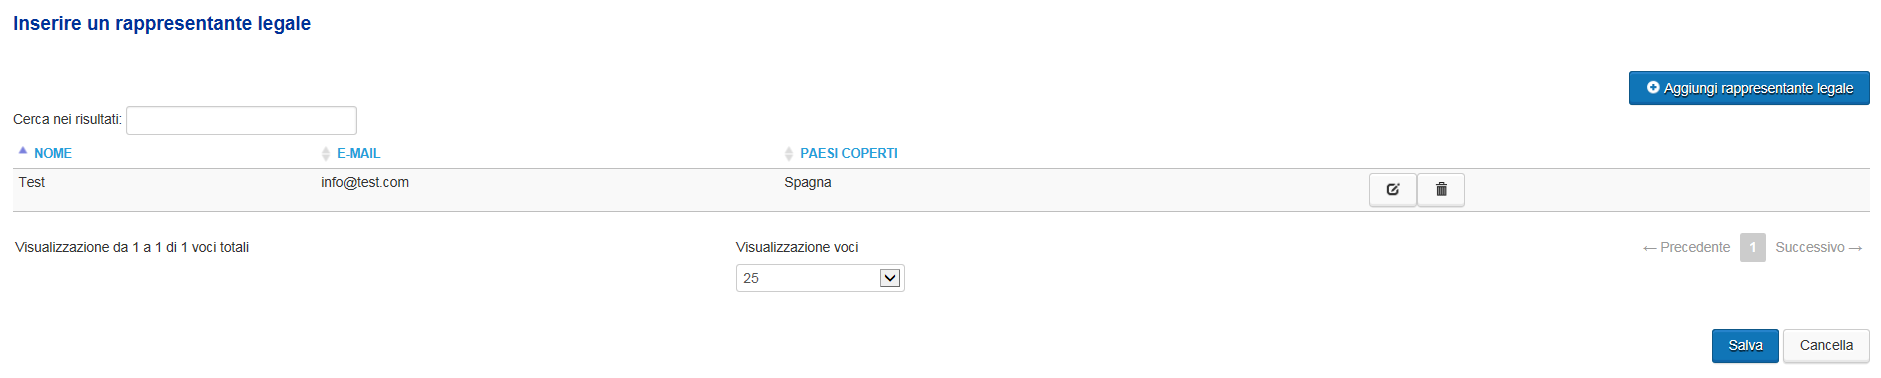Select page 1 in pagination

tap(1753, 247)
